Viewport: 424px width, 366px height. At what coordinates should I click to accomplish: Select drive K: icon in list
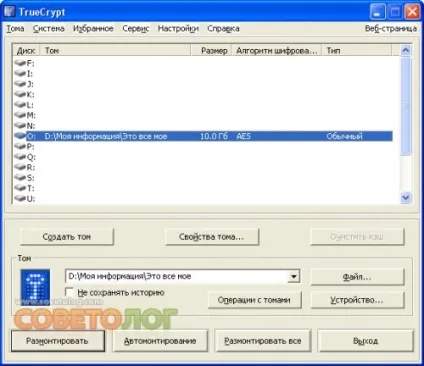click(20, 94)
